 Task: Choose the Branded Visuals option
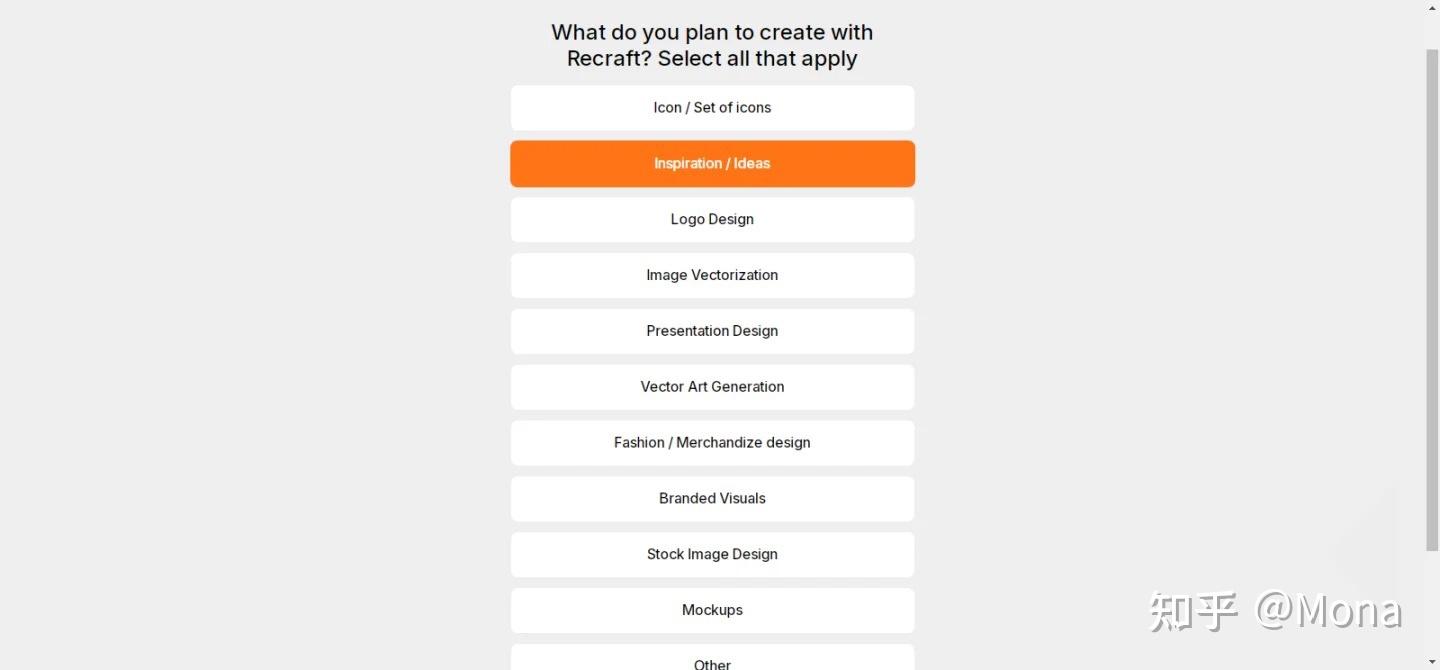tap(712, 499)
